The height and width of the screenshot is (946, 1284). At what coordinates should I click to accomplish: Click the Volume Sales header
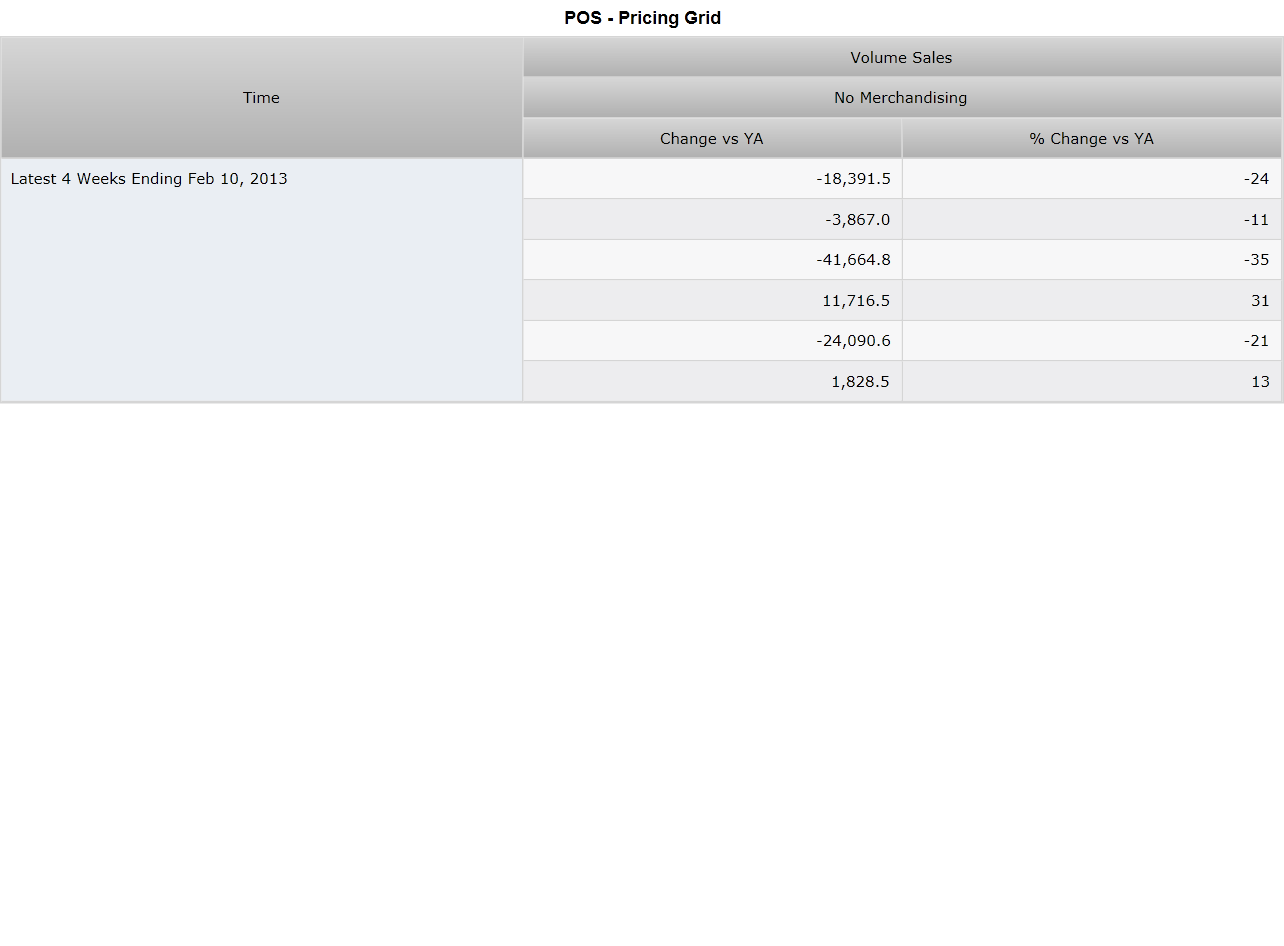pyautogui.click(x=902, y=57)
